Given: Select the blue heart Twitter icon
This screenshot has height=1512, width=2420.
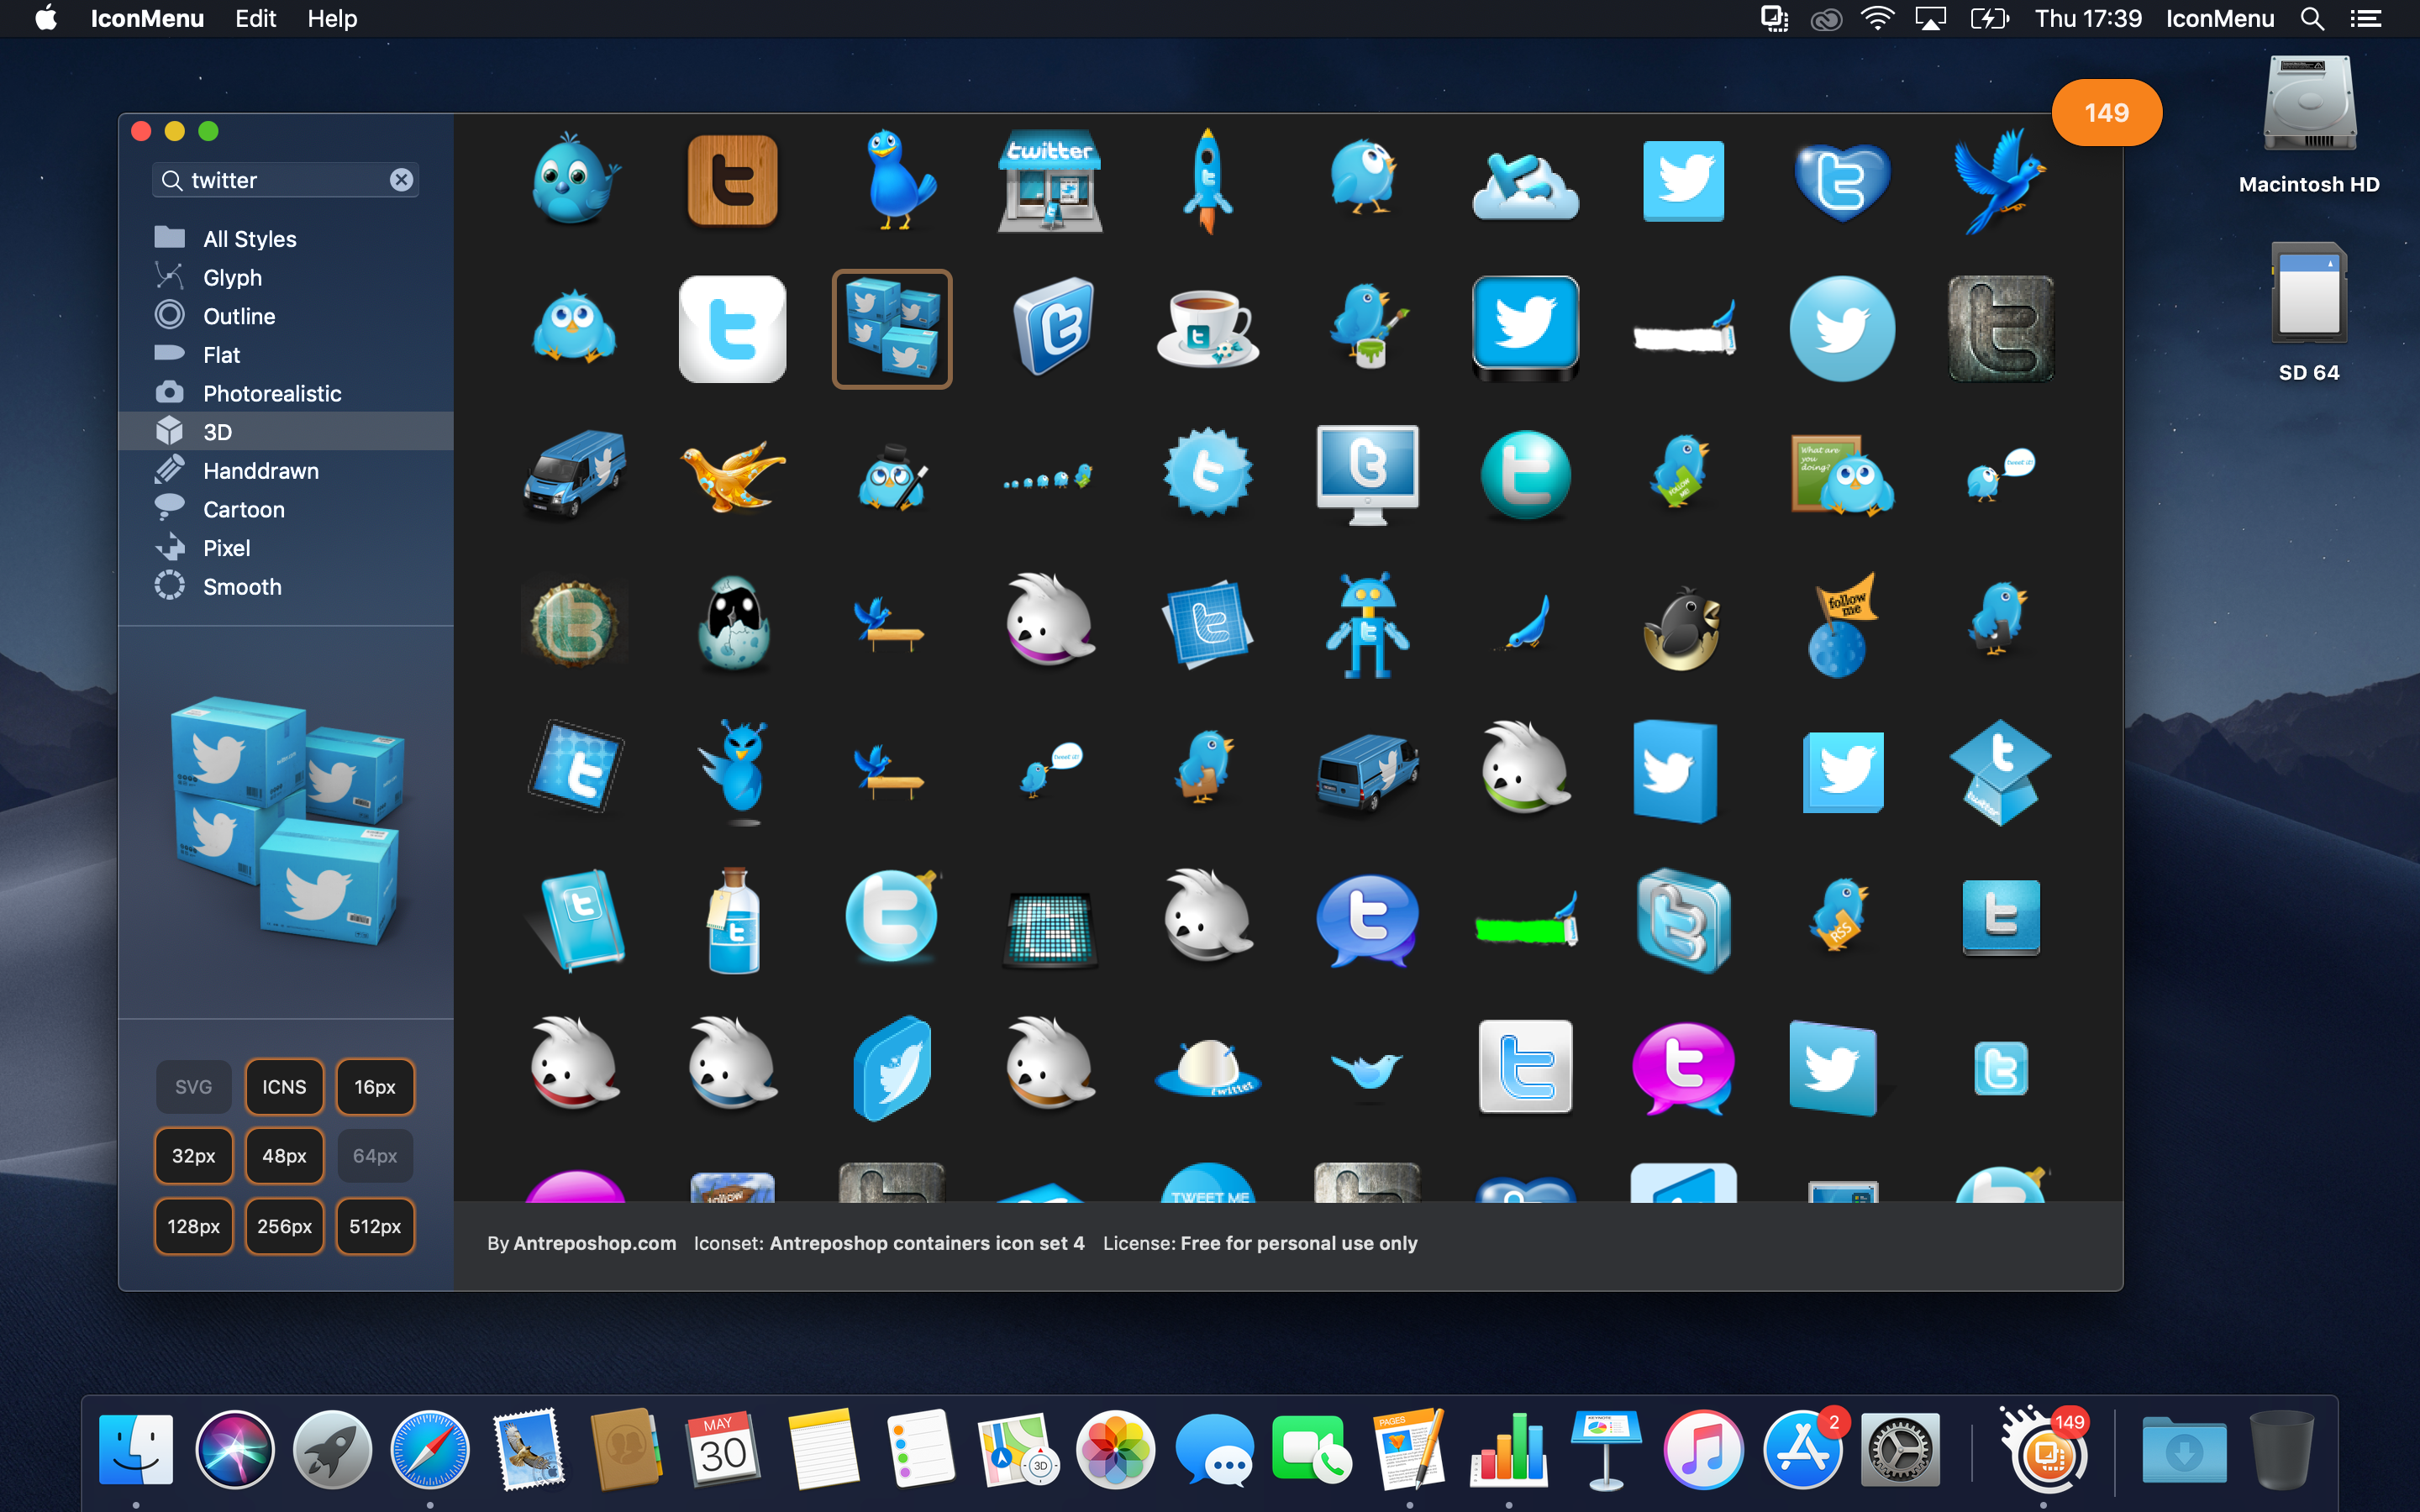Looking at the screenshot, I should point(1842,182).
